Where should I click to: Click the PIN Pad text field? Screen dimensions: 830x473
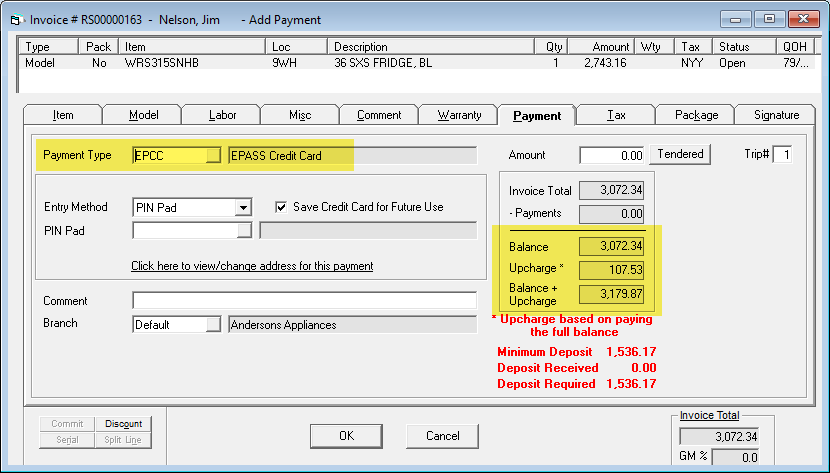pos(185,230)
